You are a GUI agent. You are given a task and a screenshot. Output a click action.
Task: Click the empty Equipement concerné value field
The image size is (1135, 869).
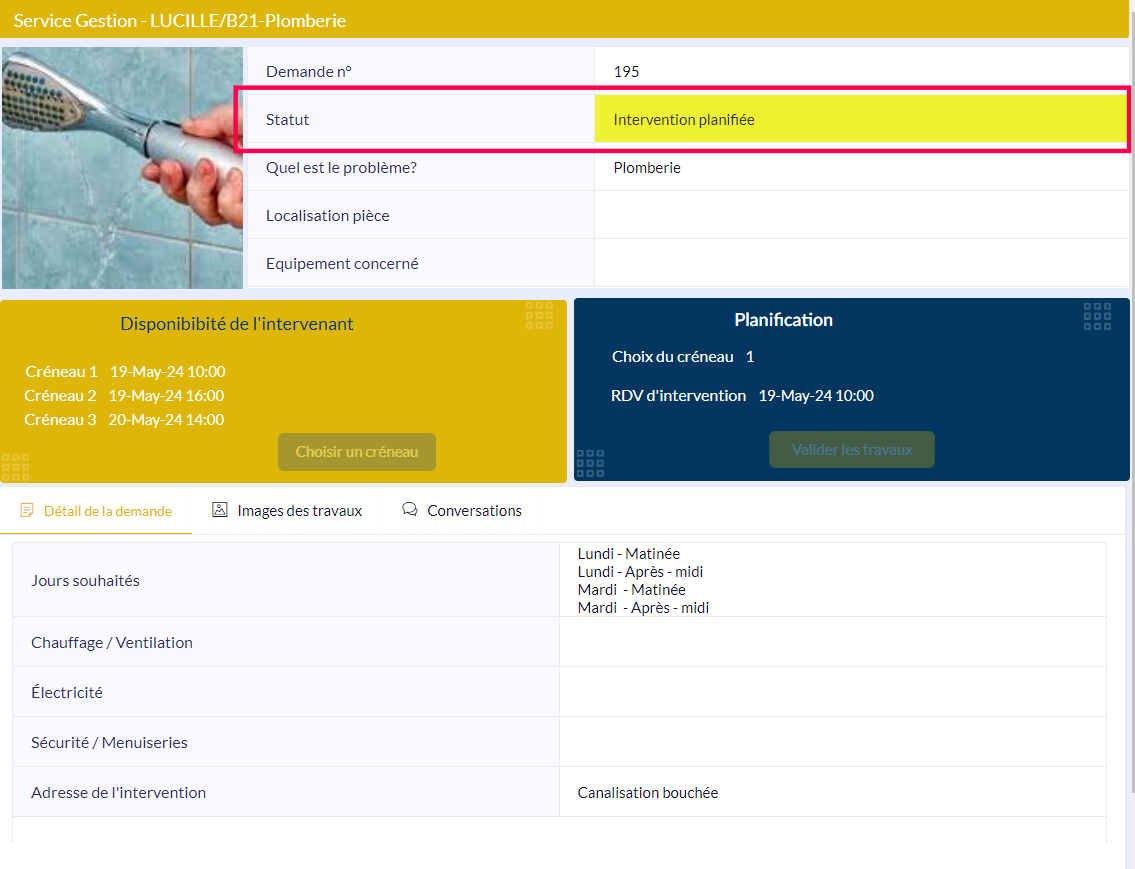(x=860, y=264)
